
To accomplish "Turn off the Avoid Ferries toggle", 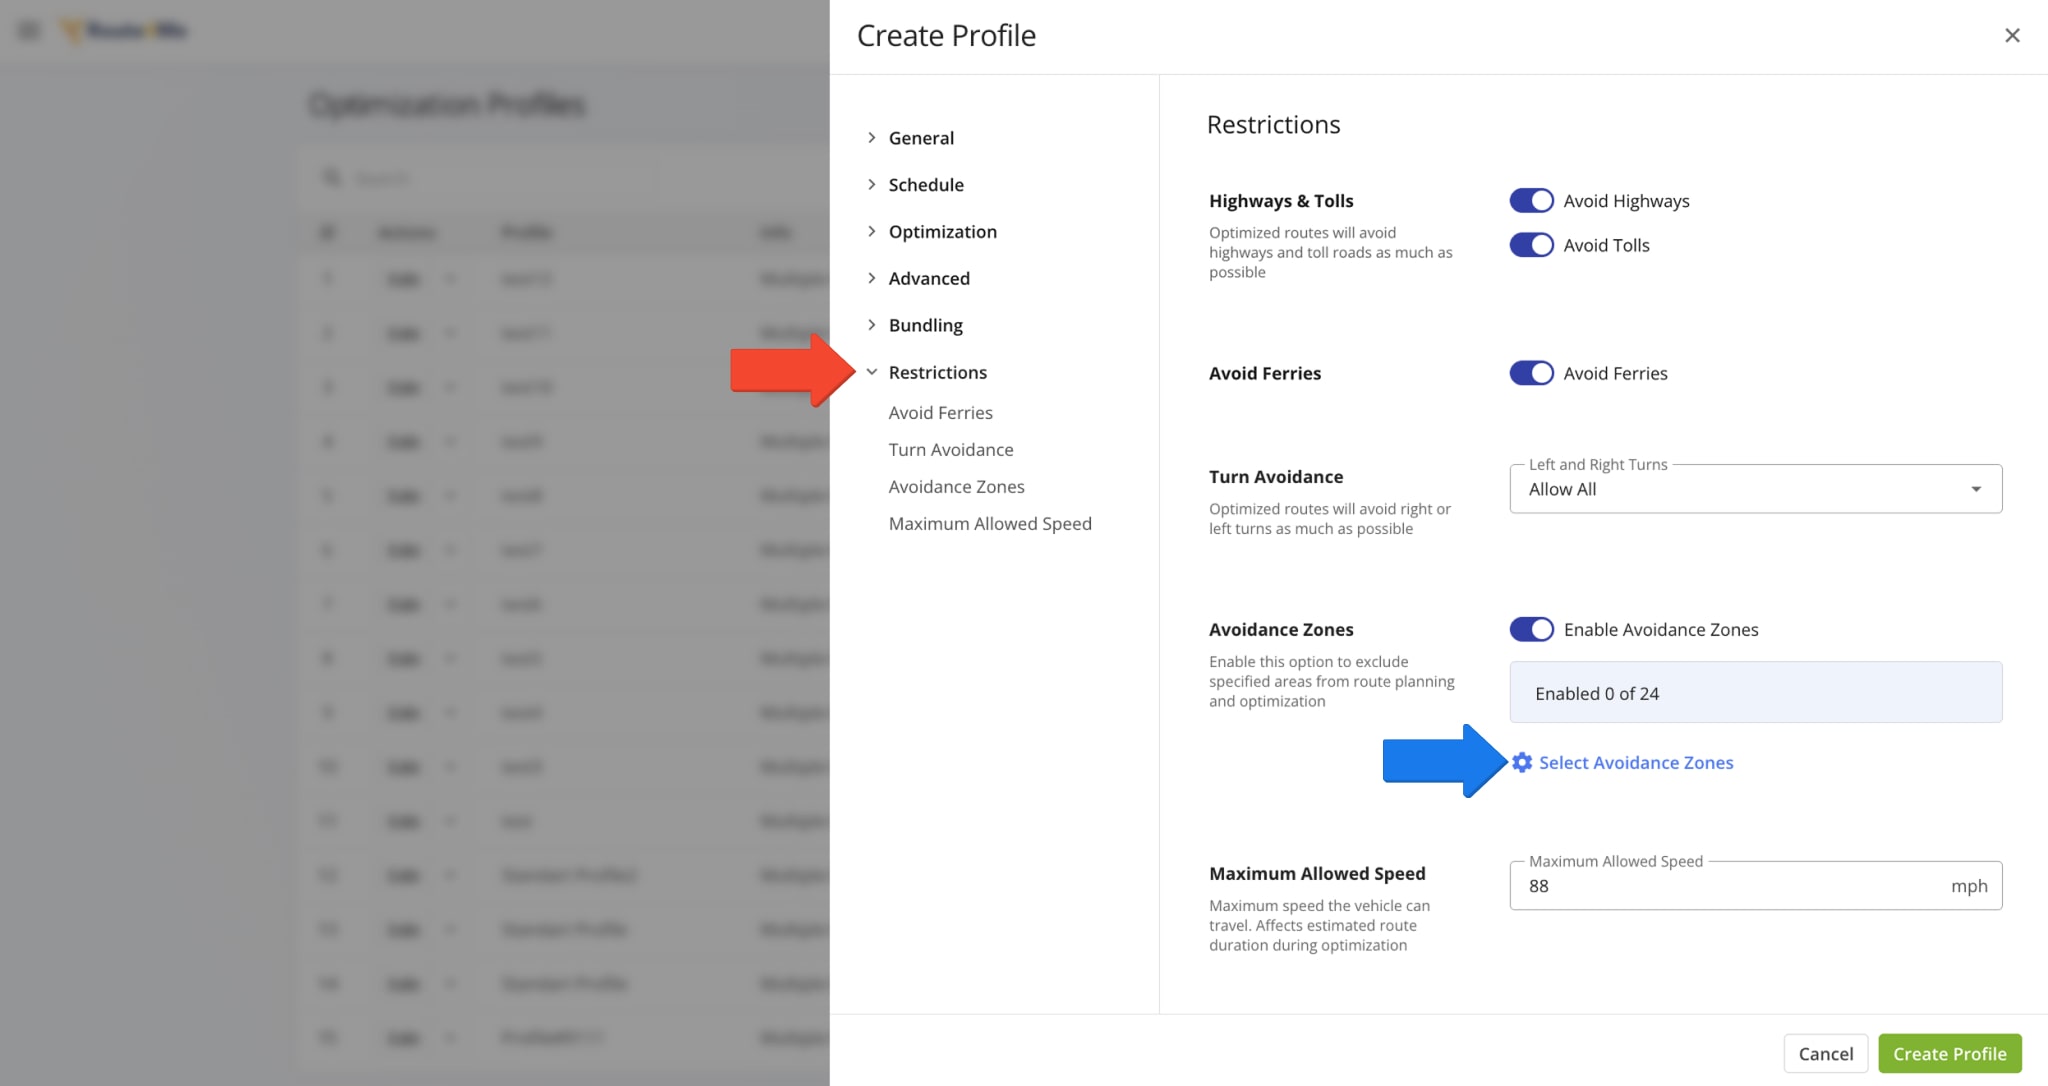I will [x=1531, y=373].
